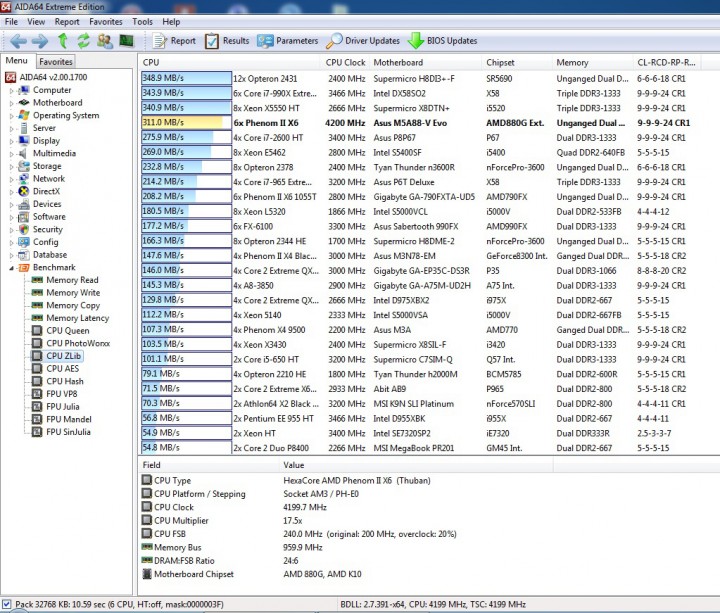Screen dimensions: 720x613
Task: Open the CPU AES benchmark
Action: tap(62, 368)
